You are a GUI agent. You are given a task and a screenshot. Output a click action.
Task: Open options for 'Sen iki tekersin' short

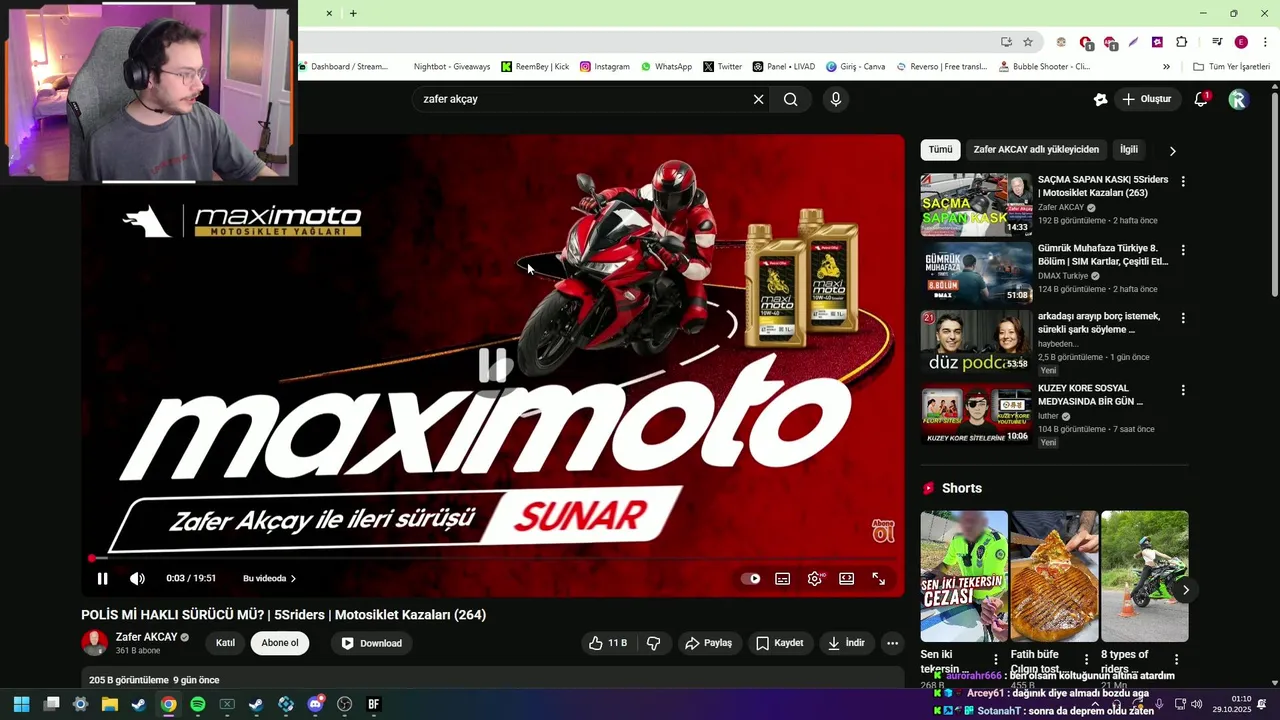click(995, 660)
